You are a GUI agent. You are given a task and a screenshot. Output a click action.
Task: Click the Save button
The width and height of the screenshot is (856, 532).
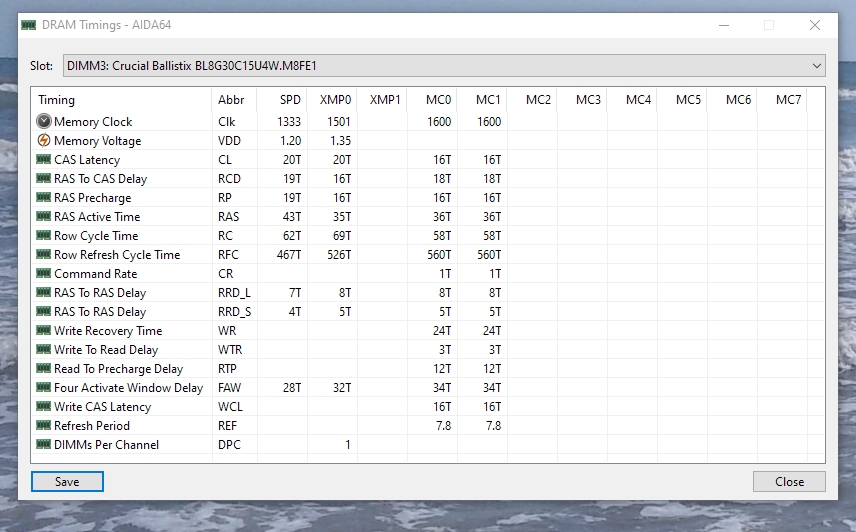tap(67, 482)
